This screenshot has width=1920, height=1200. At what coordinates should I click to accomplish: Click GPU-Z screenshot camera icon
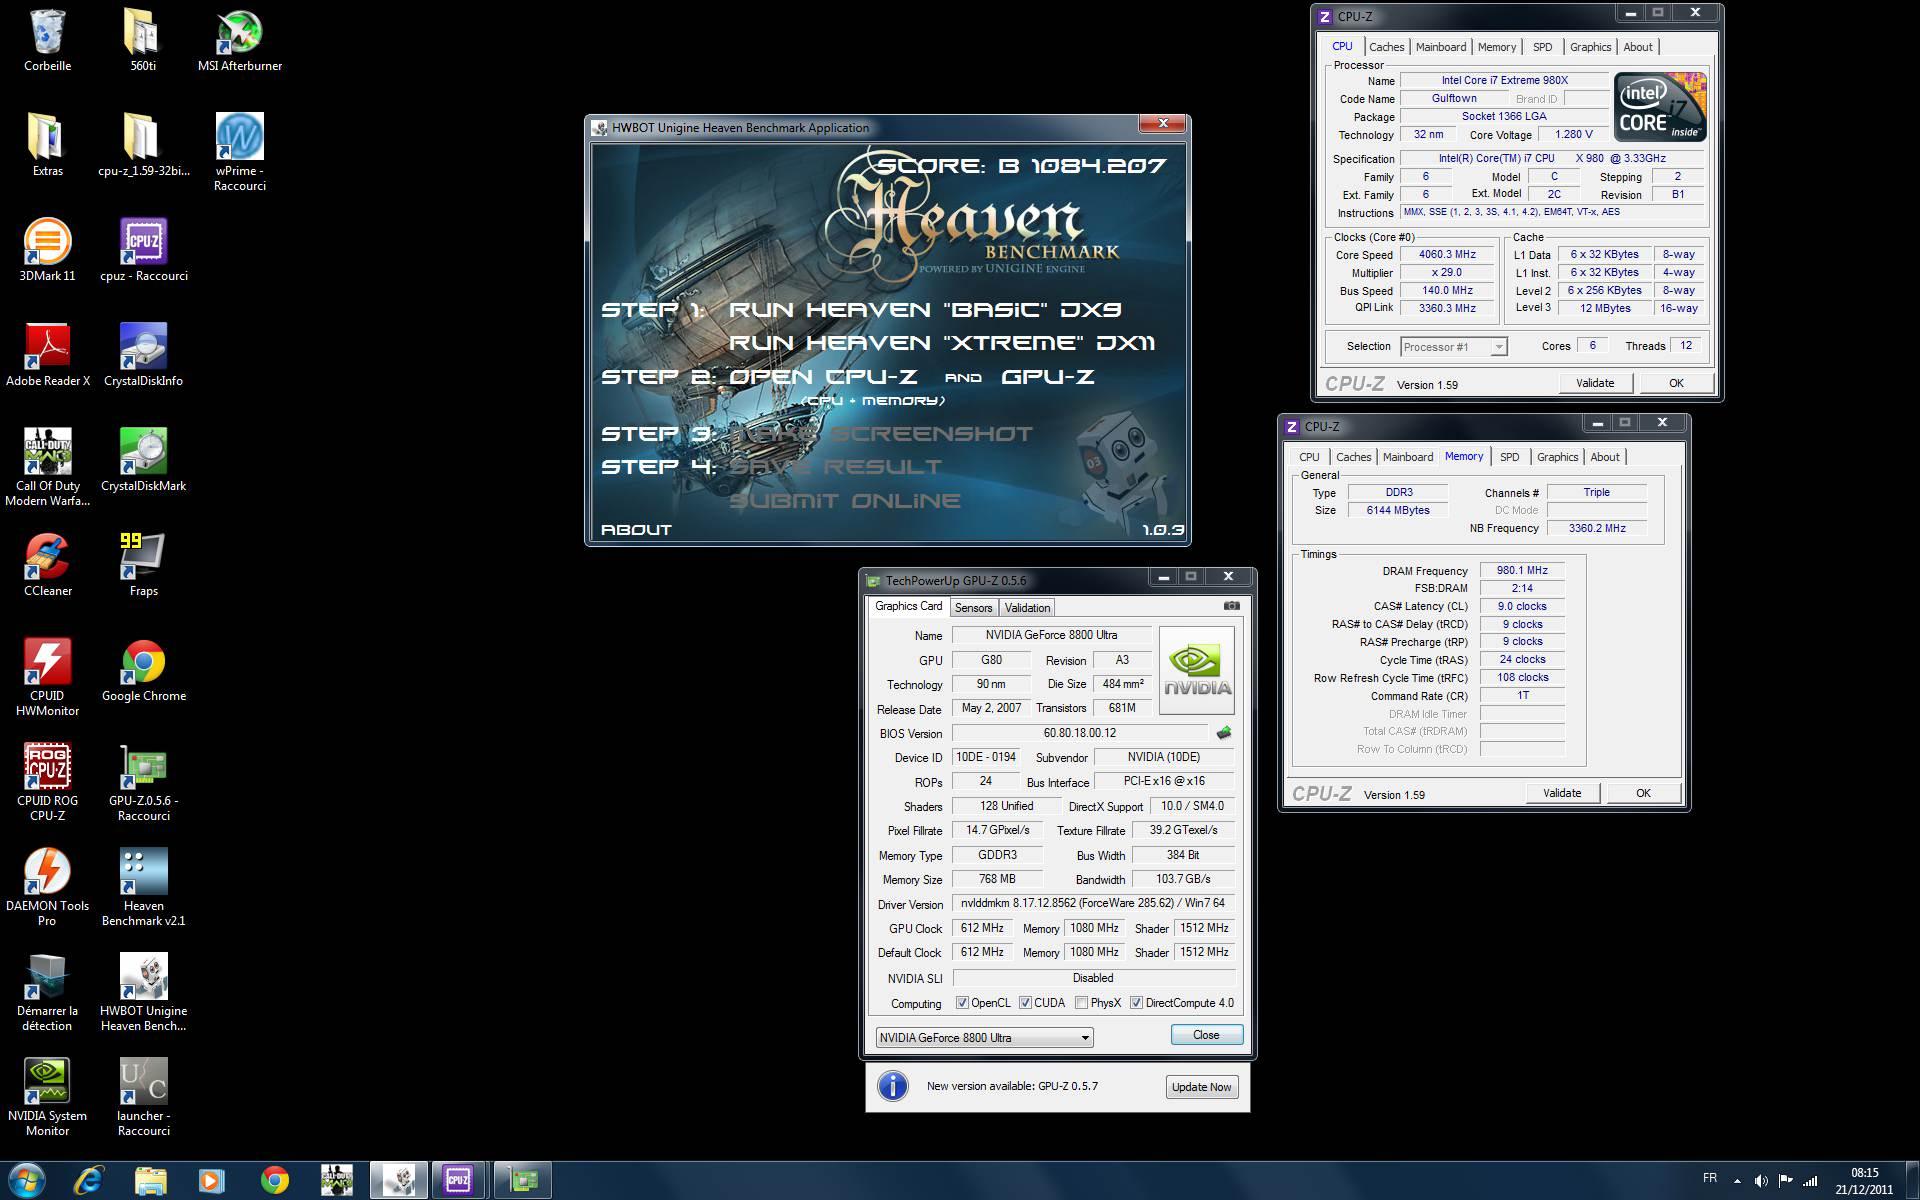tap(1232, 606)
